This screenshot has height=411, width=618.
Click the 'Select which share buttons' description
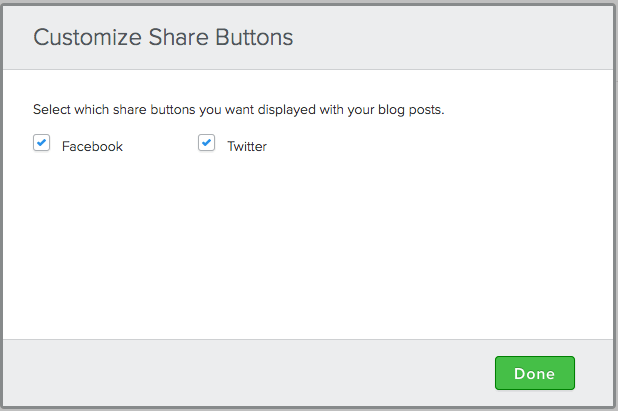pos(238,110)
